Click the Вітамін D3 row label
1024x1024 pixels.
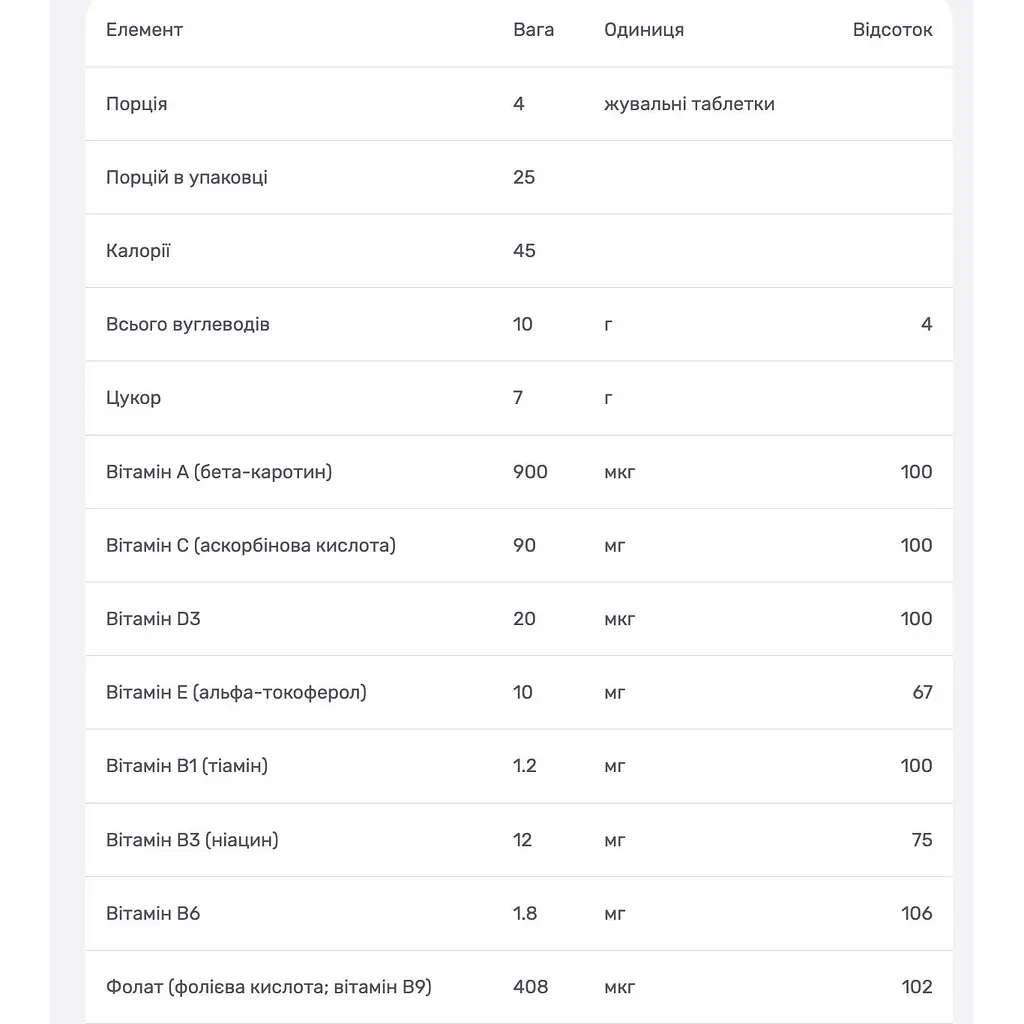(153, 618)
